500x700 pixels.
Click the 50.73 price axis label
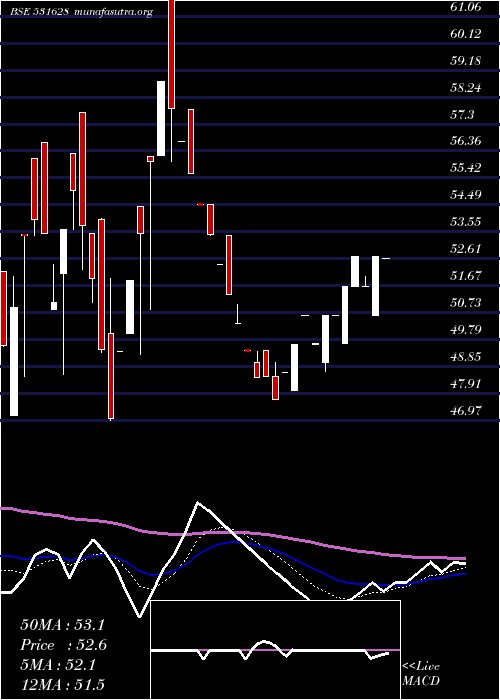[466, 303]
